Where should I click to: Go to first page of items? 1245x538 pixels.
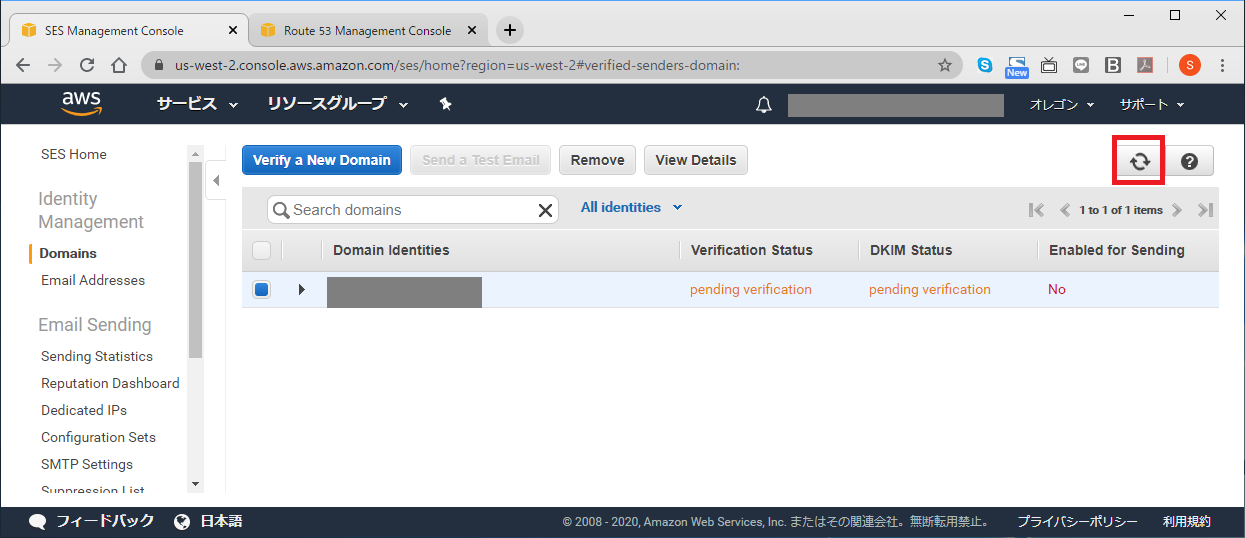coord(1036,210)
